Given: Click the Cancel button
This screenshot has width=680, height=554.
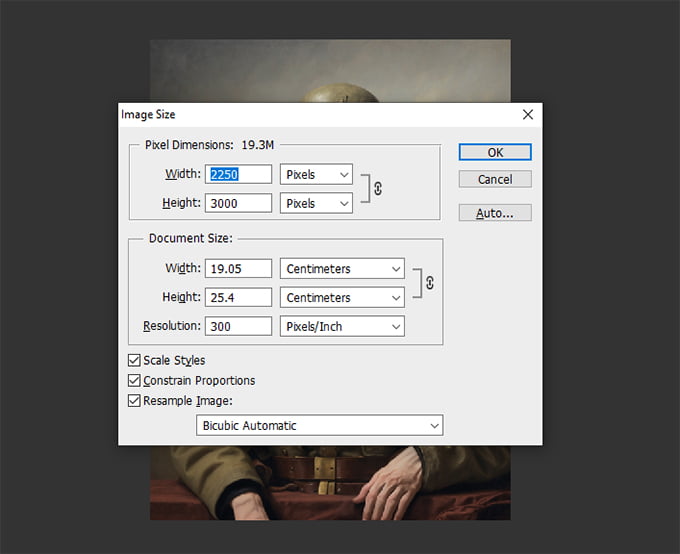Looking at the screenshot, I should pyautogui.click(x=495, y=179).
